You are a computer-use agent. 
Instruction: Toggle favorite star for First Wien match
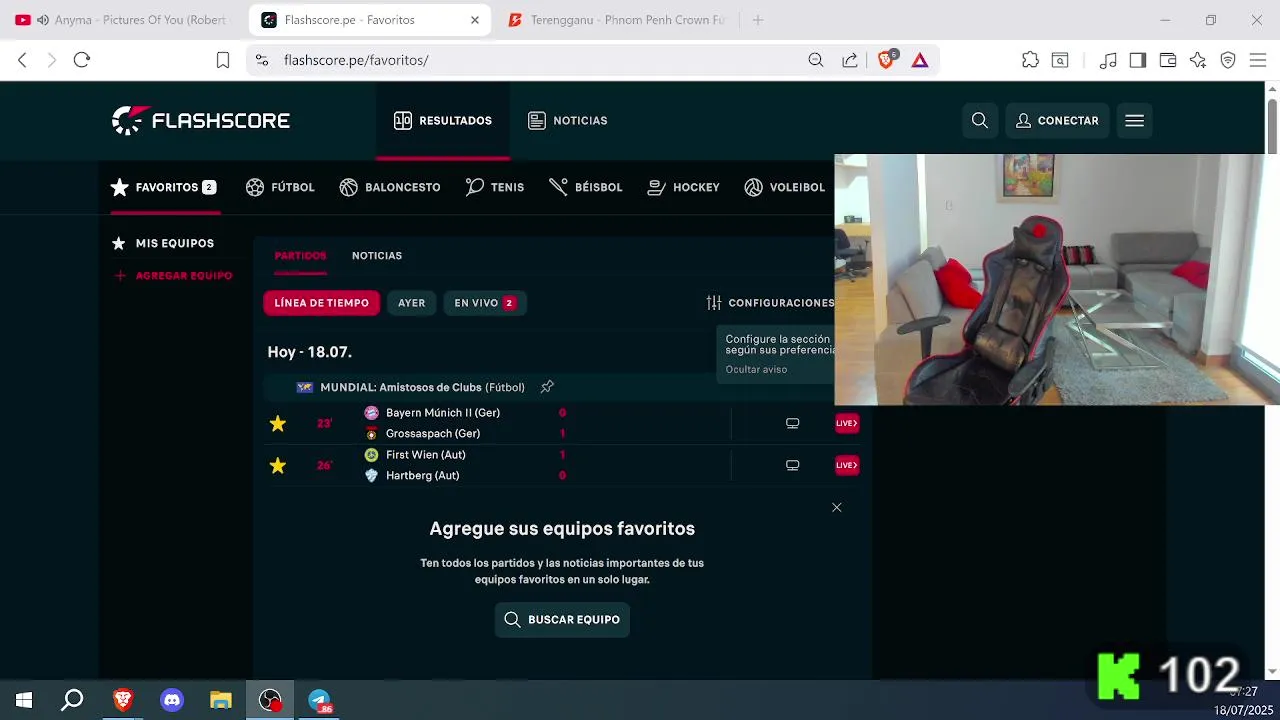[278, 465]
